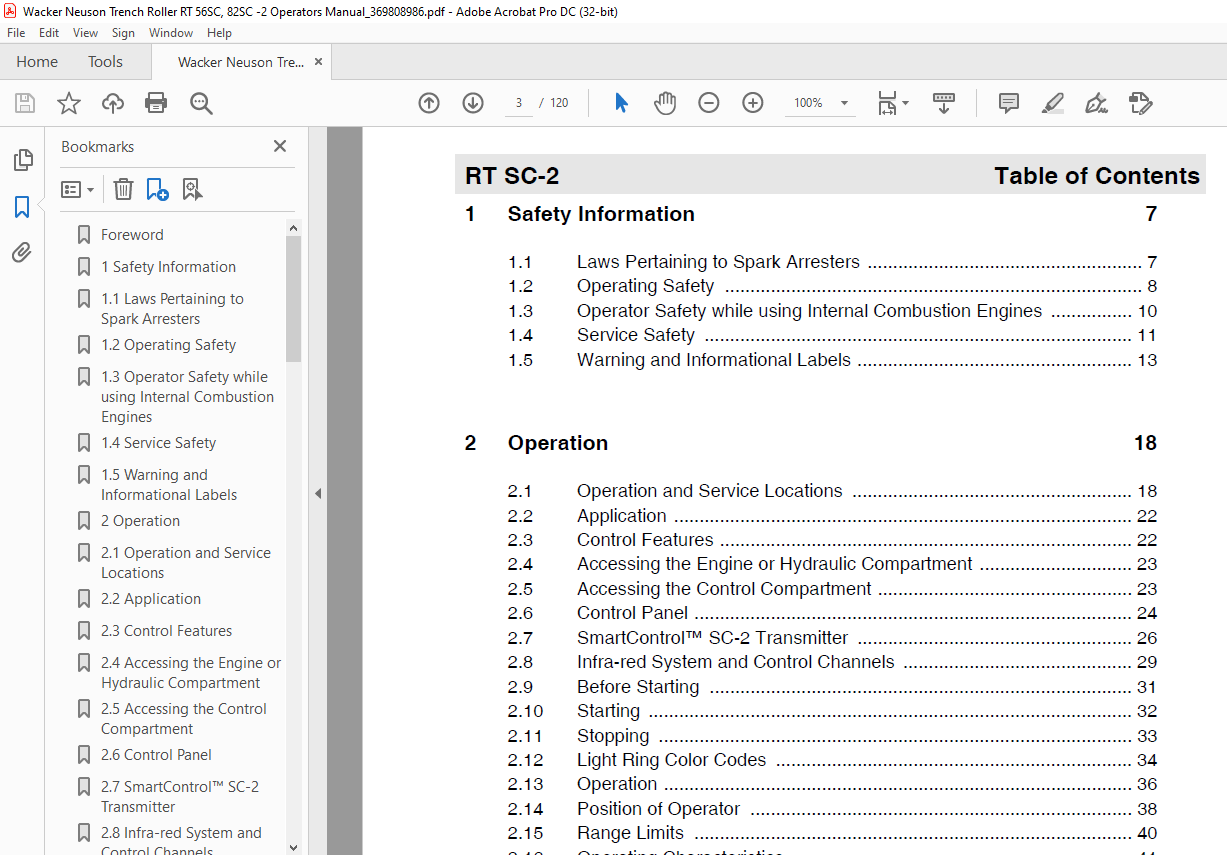Click the bookmarks panel scrollbar thumb

(x=293, y=299)
